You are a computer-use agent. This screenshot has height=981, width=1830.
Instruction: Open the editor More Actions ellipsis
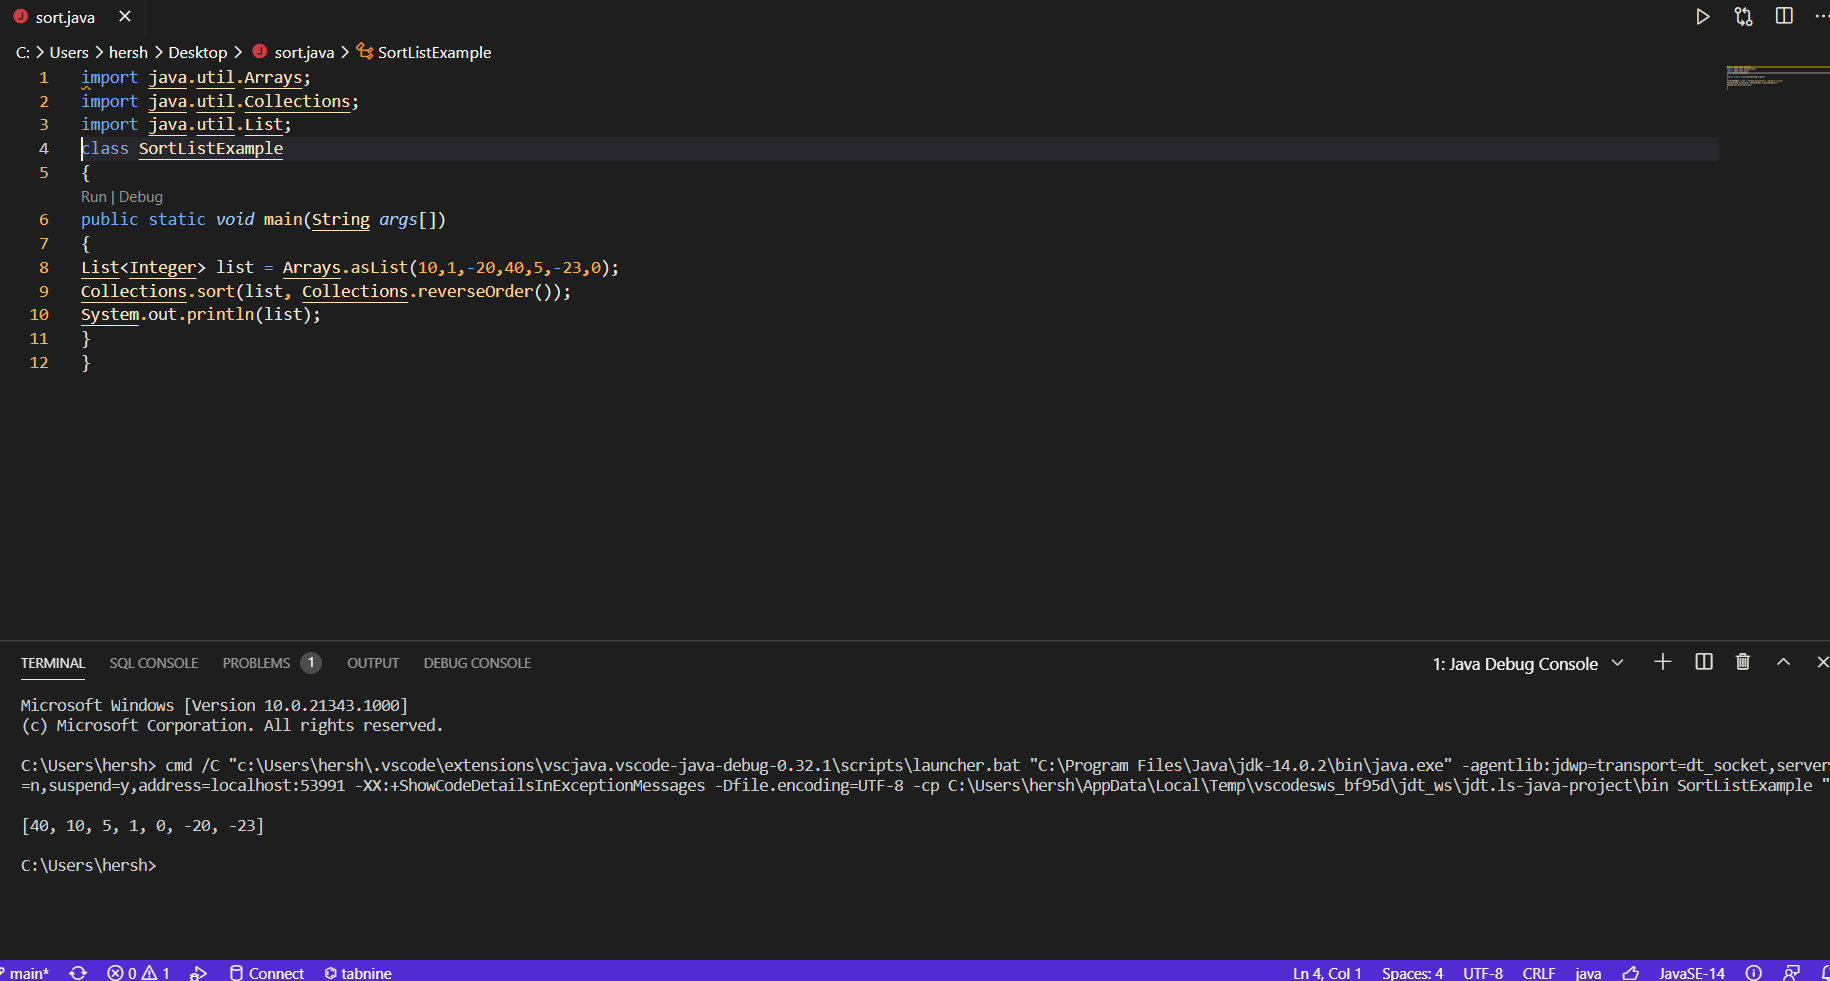pos(1822,16)
